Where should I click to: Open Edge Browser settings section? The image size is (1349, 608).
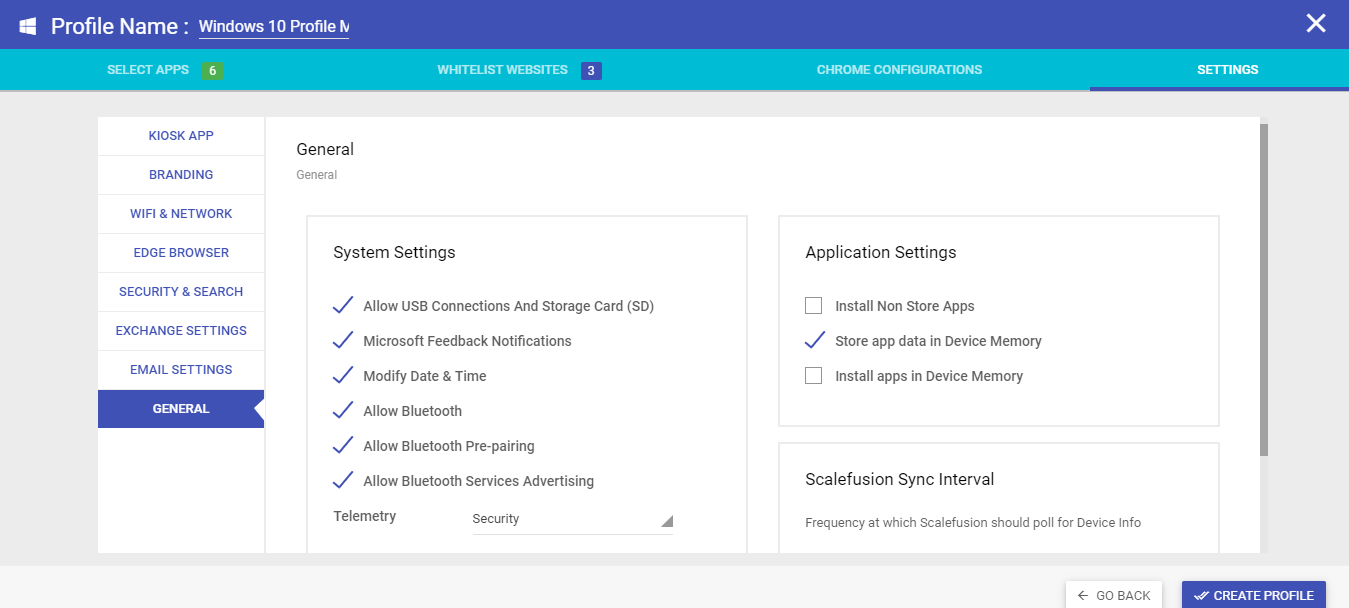click(x=181, y=253)
